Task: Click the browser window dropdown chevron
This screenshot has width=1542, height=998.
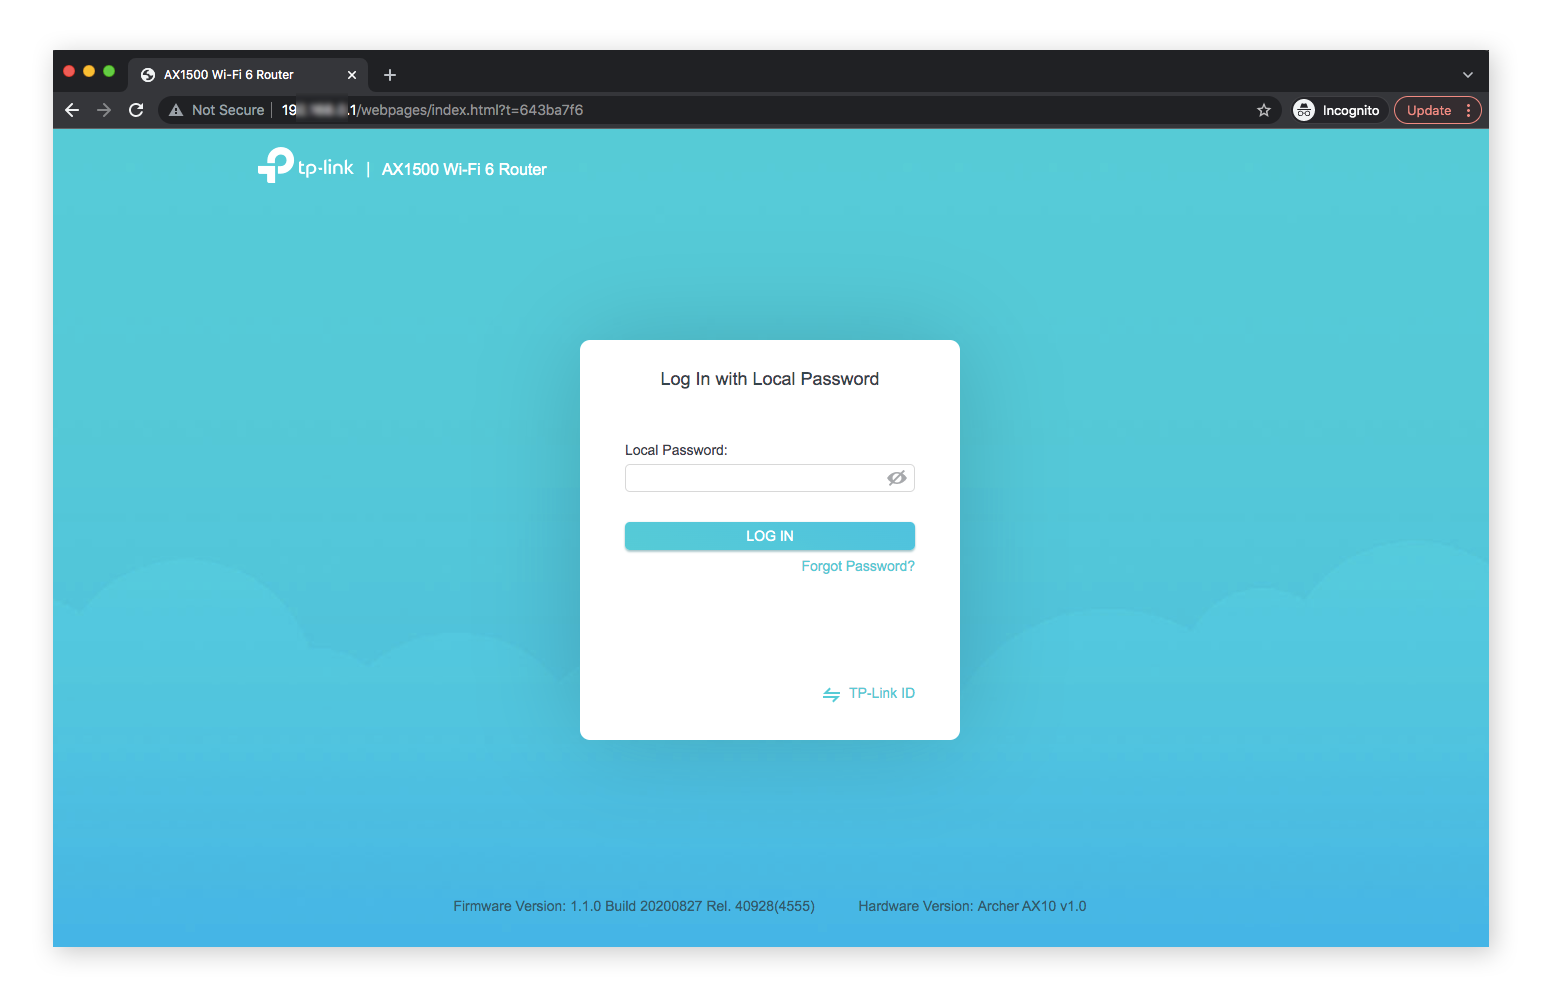Action: 1467,74
